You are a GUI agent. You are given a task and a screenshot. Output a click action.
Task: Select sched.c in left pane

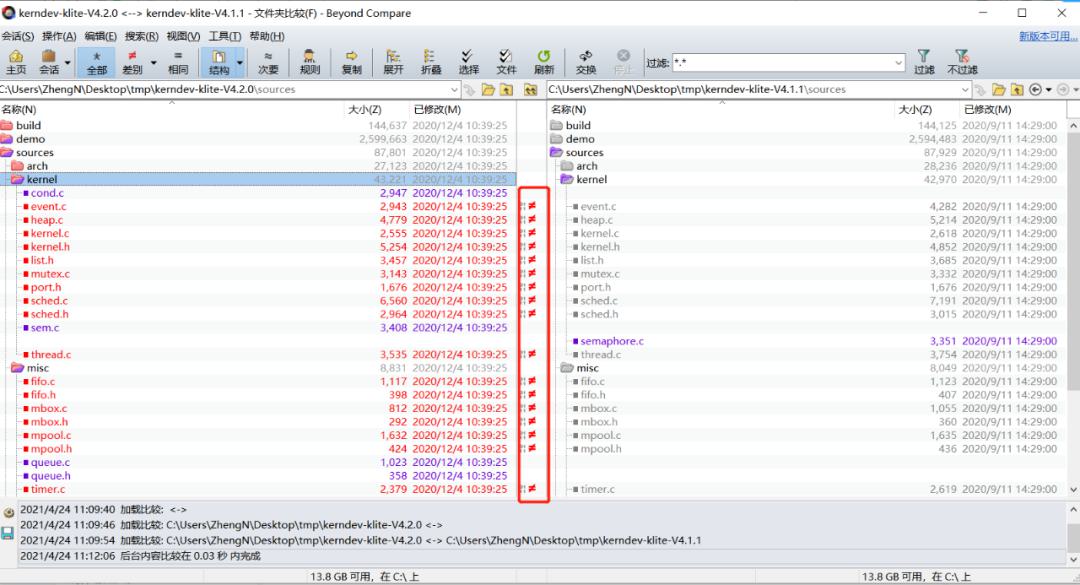click(49, 300)
